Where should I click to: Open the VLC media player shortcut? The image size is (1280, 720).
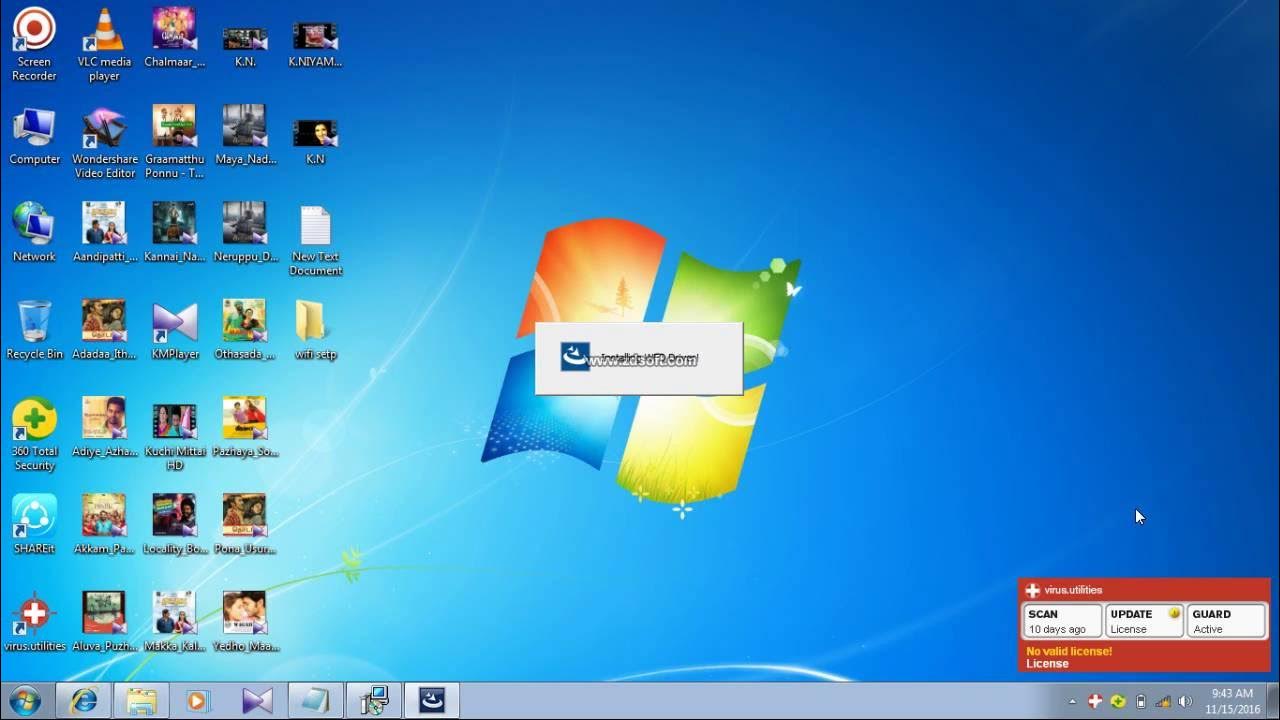click(x=104, y=45)
